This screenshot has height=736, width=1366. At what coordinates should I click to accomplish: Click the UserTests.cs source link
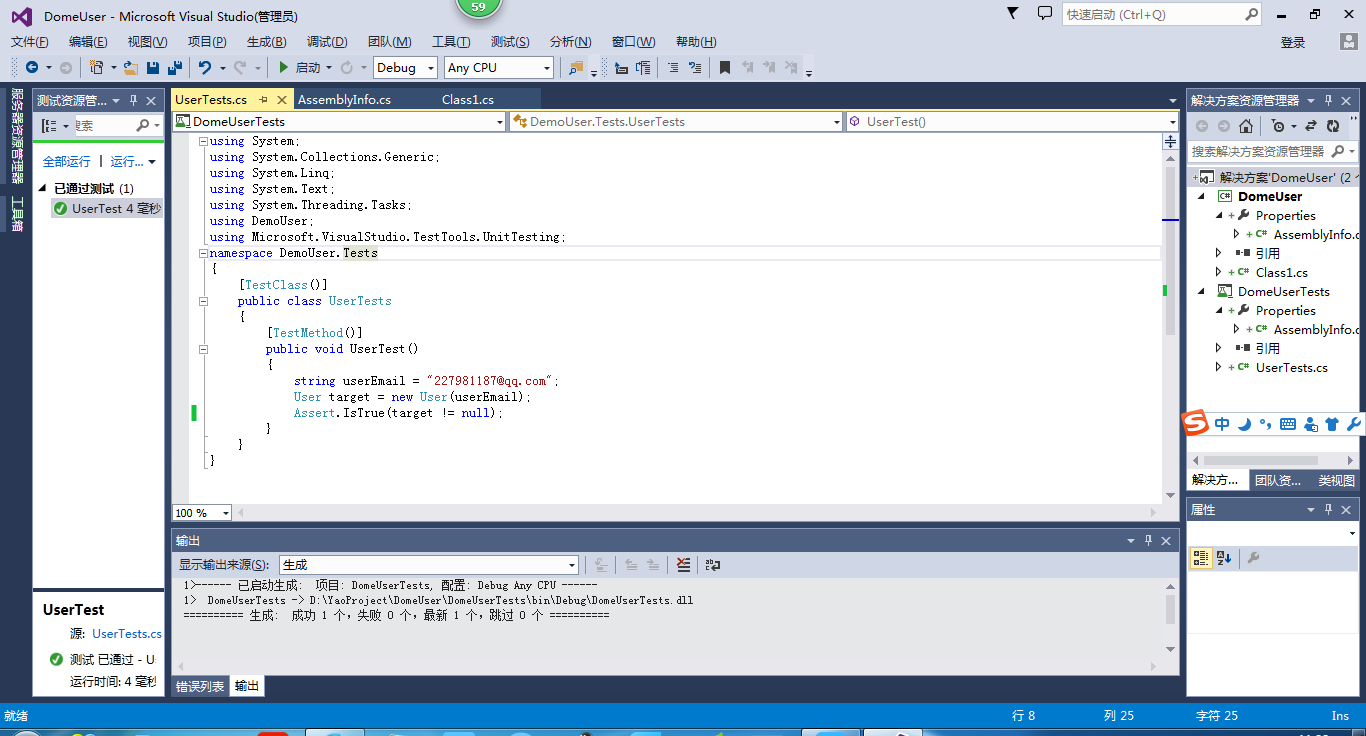127,634
